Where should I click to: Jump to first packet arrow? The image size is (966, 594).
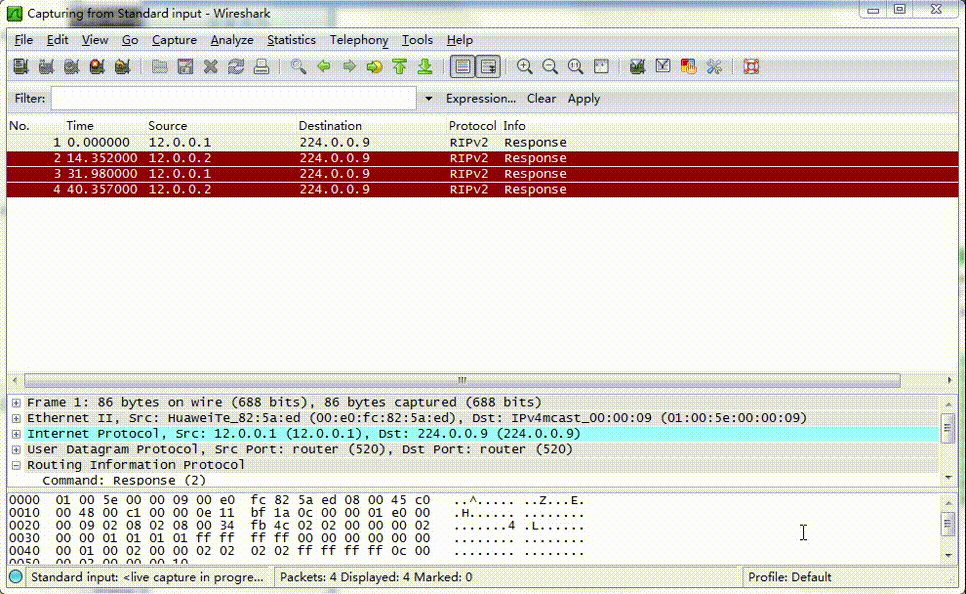pos(400,67)
